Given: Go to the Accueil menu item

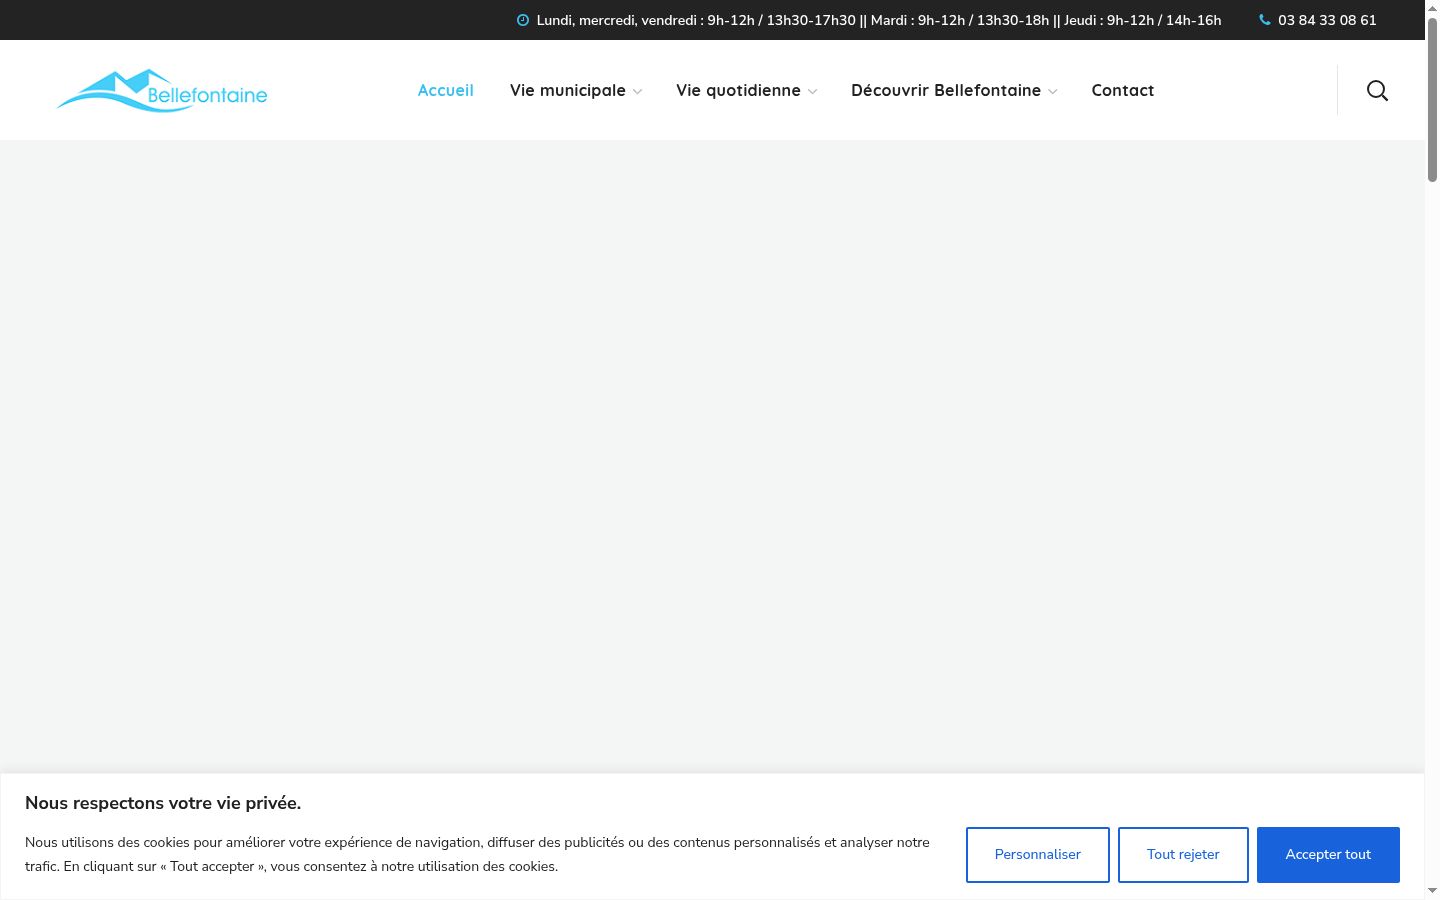Looking at the screenshot, I should [x=446, y=90].
